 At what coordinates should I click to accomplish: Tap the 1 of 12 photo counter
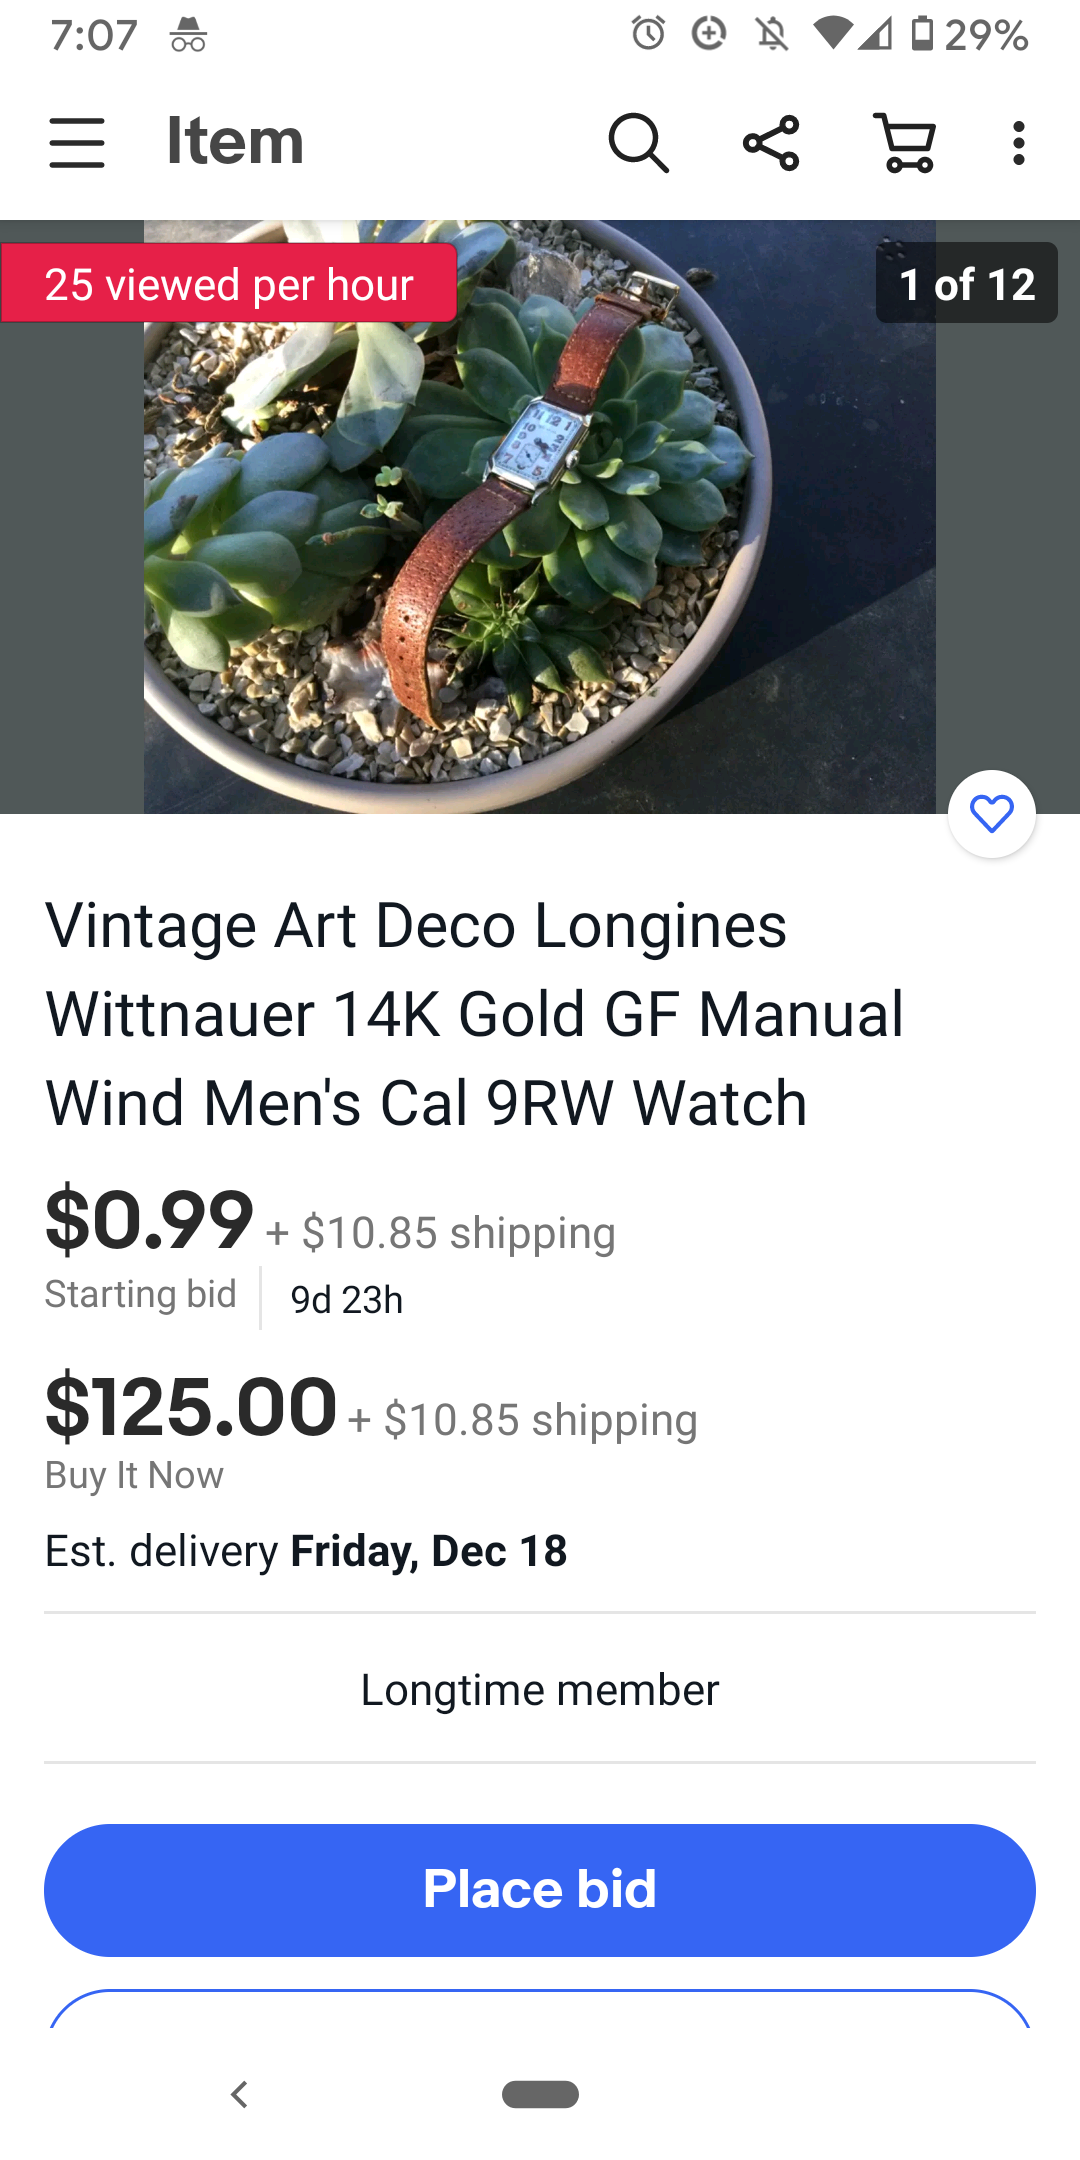pos(966,284)
